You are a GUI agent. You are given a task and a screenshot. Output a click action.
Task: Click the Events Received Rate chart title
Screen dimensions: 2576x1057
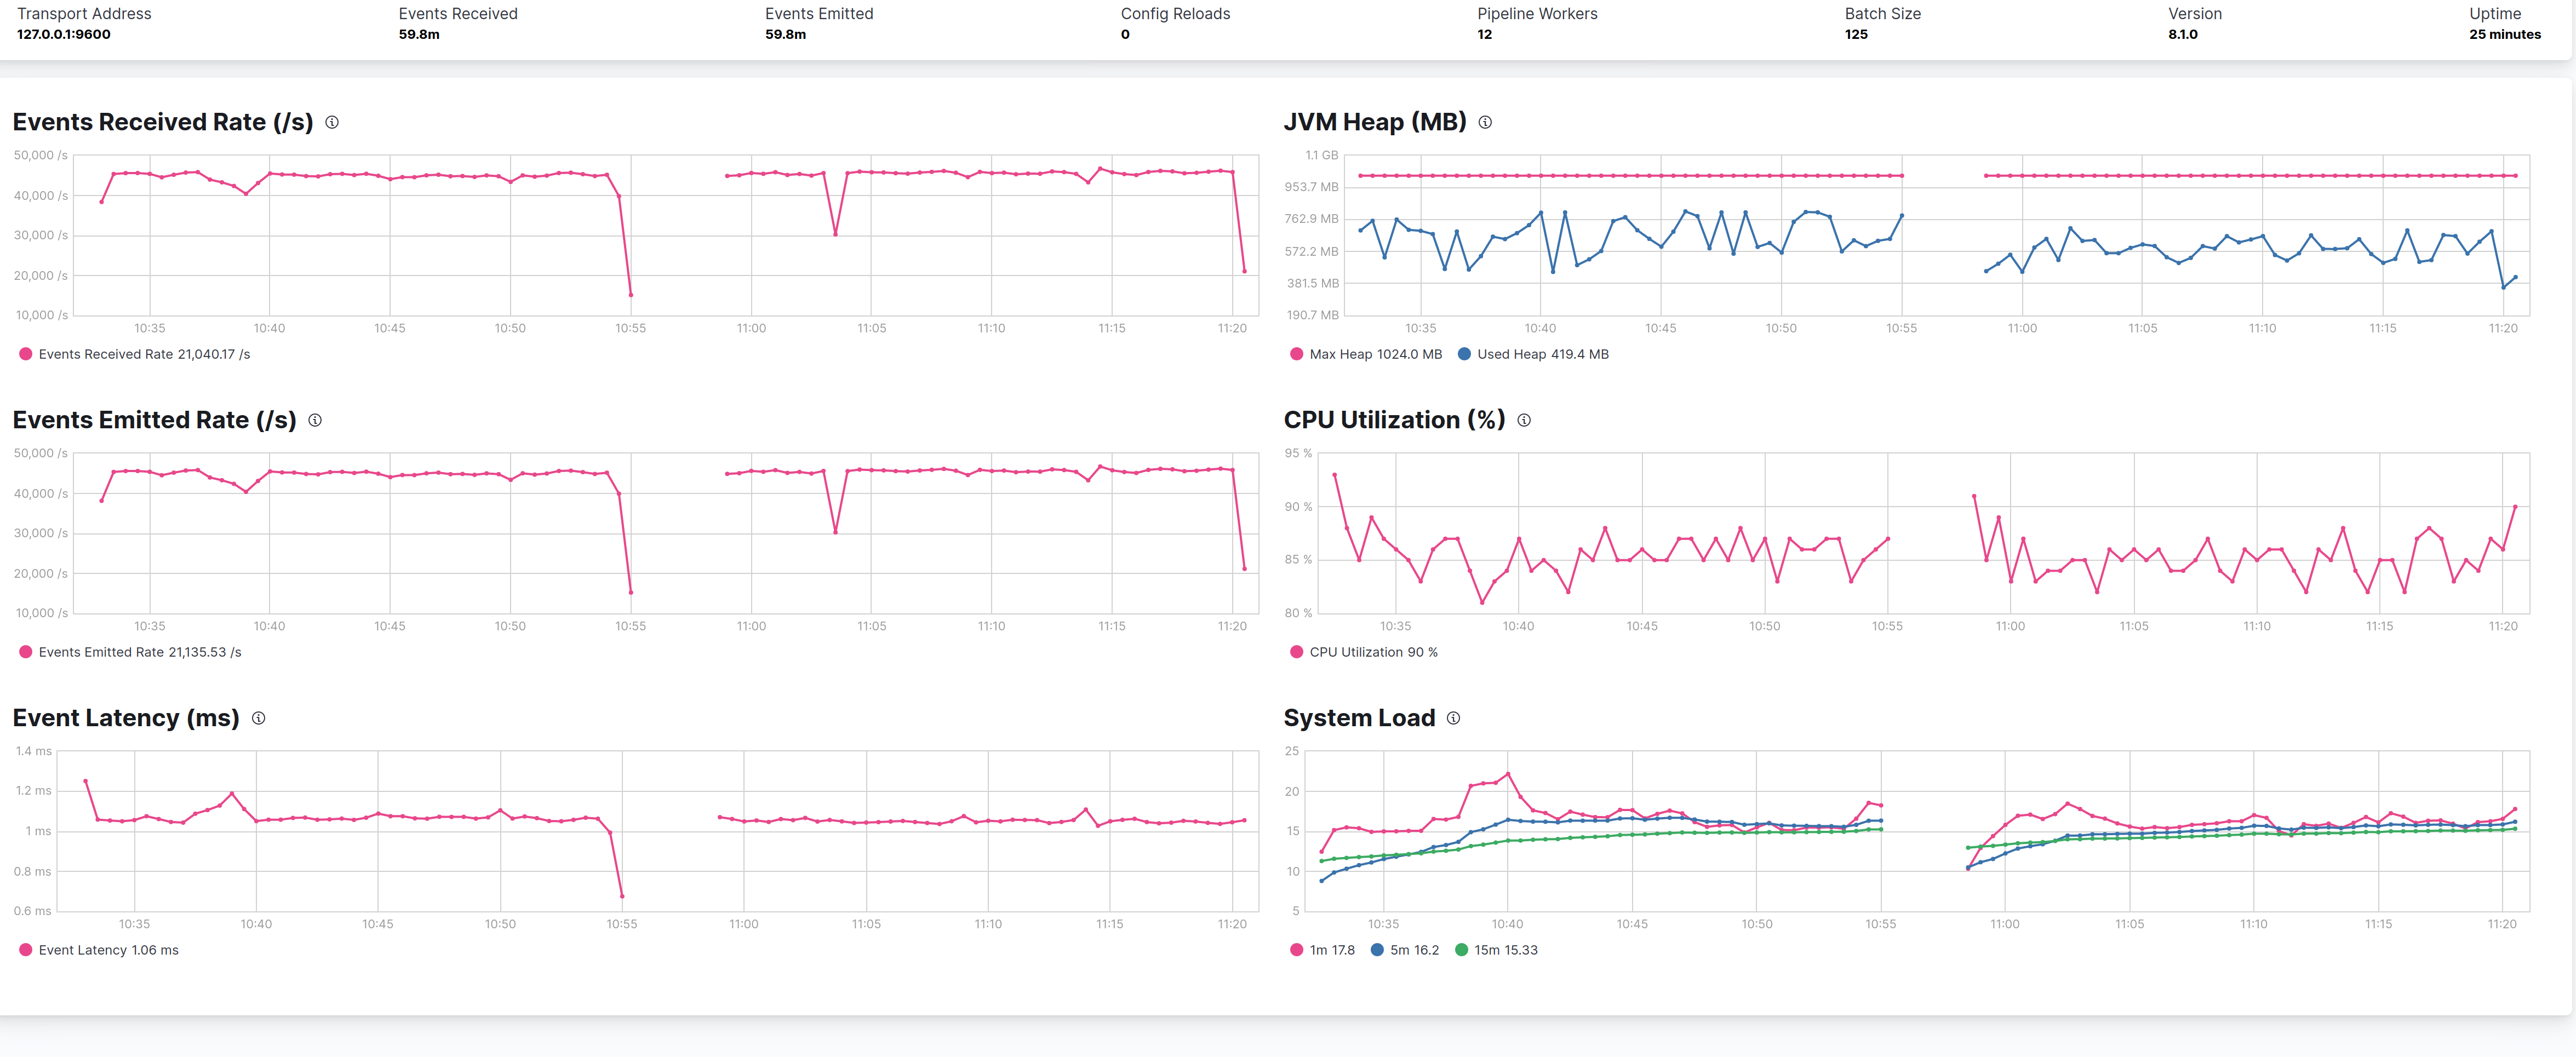pos(162,122)
